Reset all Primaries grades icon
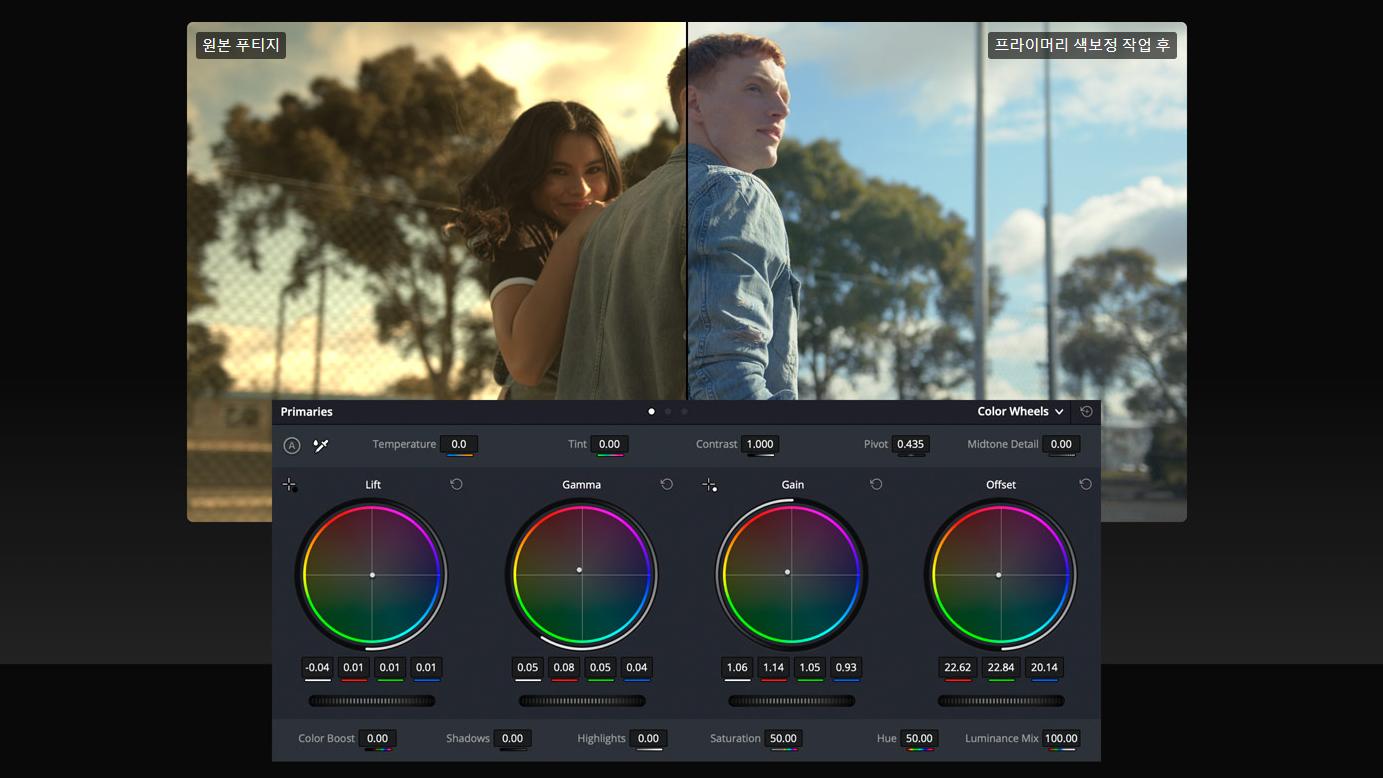1383x778 pixels. [1086, 411]
